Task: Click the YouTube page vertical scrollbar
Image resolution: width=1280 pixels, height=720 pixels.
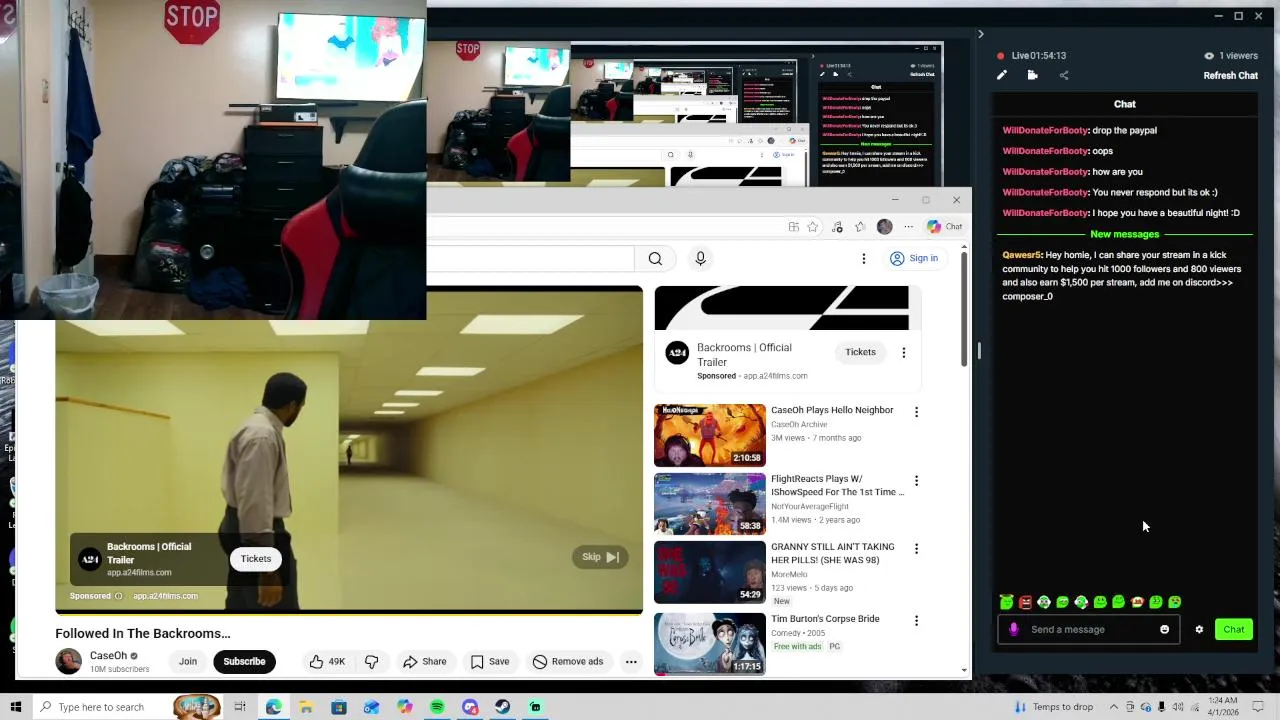Action: point(964,308)
